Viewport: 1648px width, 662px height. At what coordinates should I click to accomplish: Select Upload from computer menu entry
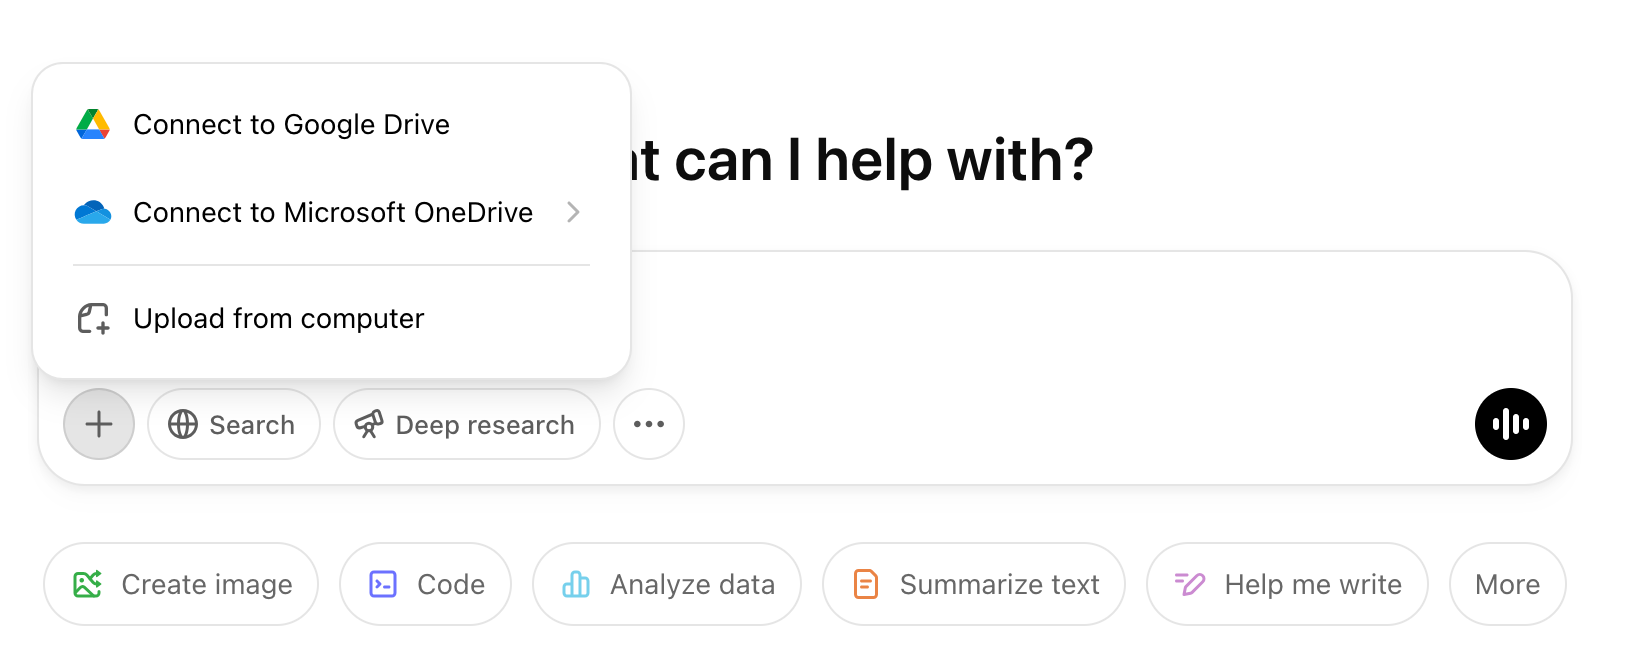click(278, 318)
